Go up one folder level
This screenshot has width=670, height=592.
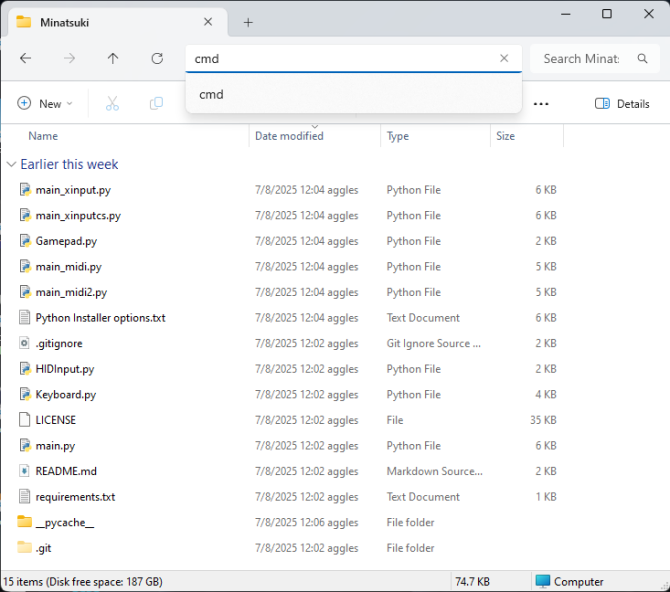pos(113,58)
